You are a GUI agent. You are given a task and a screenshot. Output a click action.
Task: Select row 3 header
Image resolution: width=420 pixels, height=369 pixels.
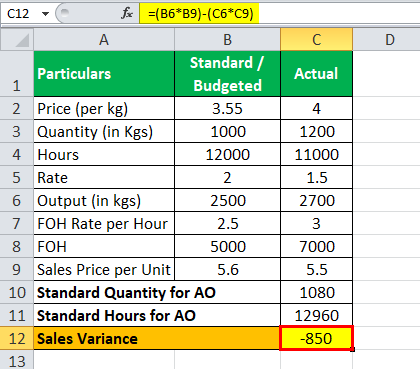[17, 131]
